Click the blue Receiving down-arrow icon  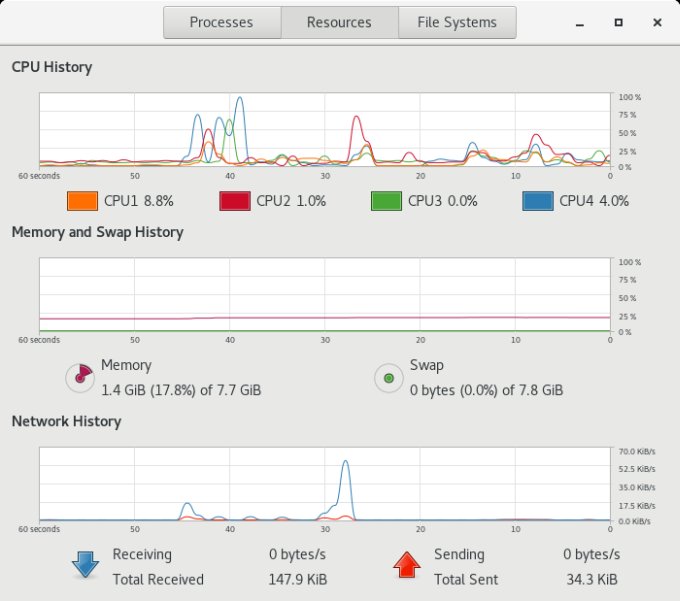click(85, 566)
